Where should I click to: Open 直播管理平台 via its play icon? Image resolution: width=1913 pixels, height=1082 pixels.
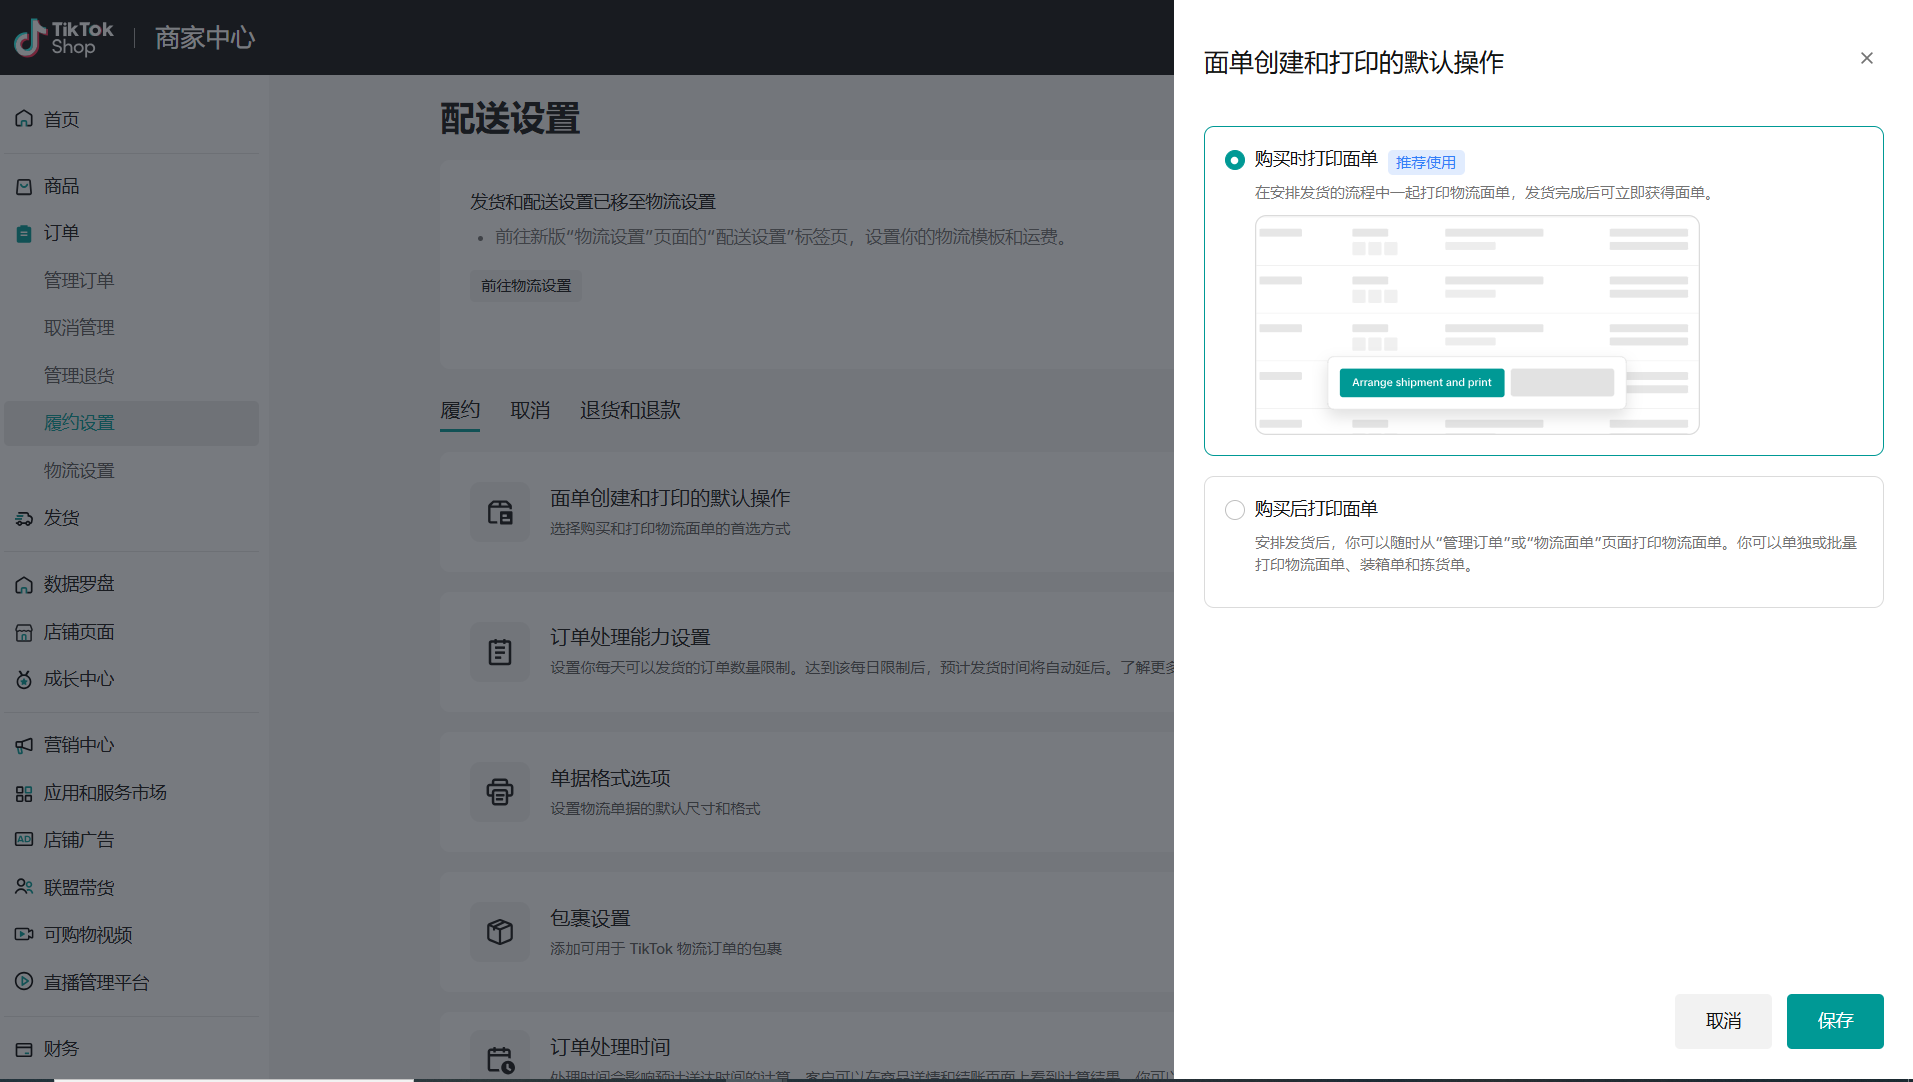24,982
